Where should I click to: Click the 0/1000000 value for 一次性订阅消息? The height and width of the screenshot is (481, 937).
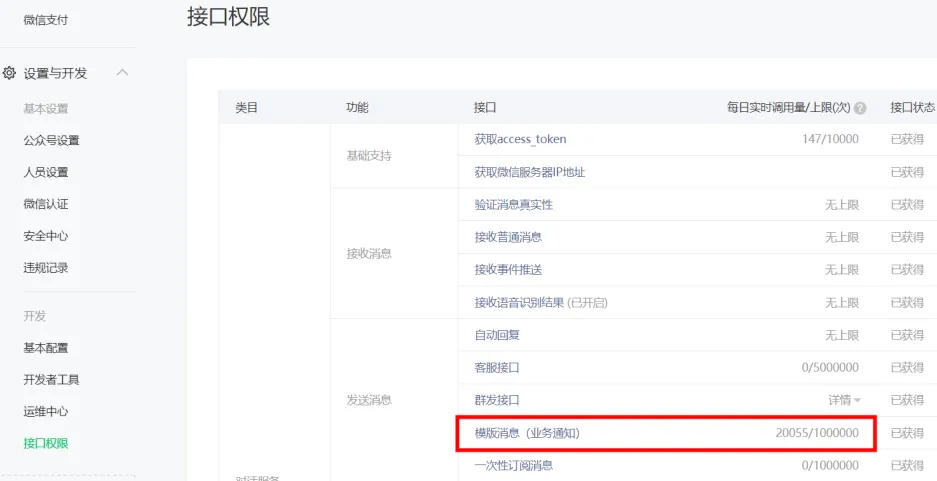(x=830, y=465)
